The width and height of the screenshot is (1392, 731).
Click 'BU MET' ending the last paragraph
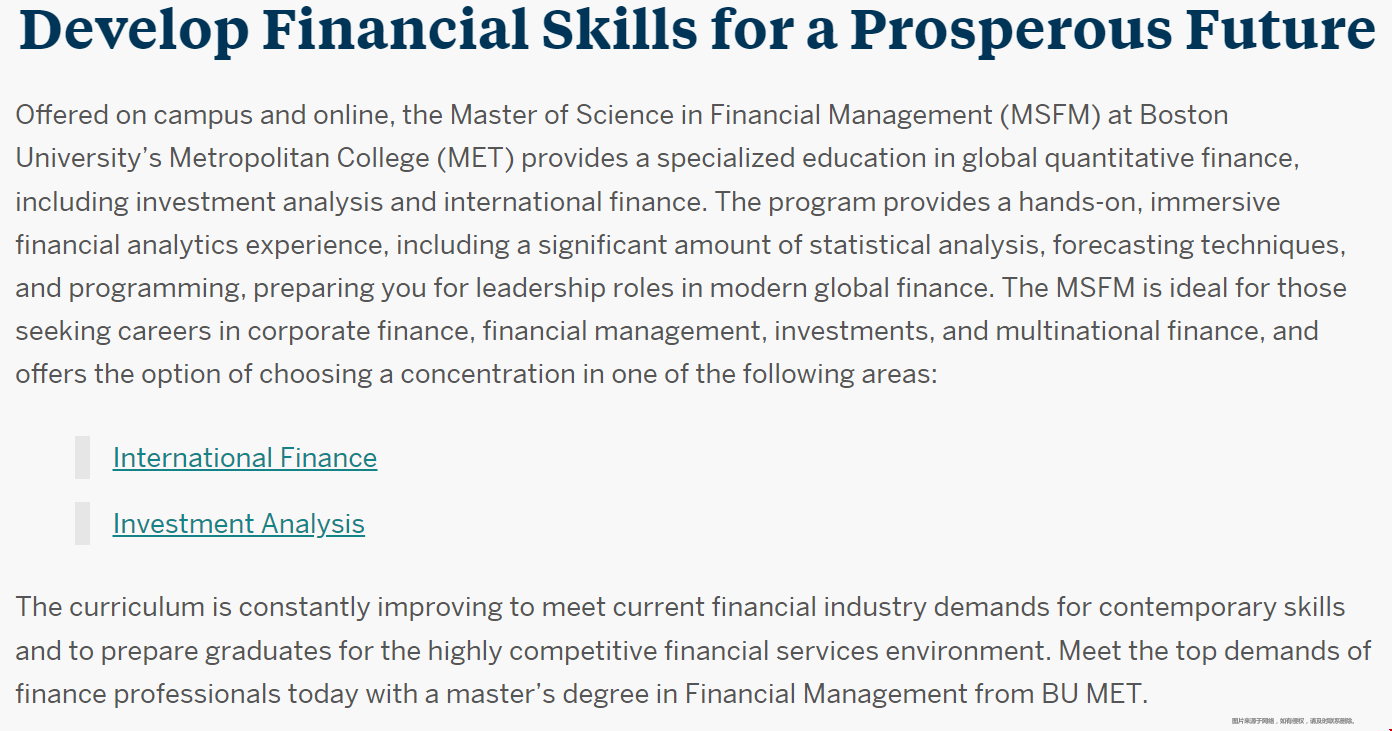tap(1092, 693)
